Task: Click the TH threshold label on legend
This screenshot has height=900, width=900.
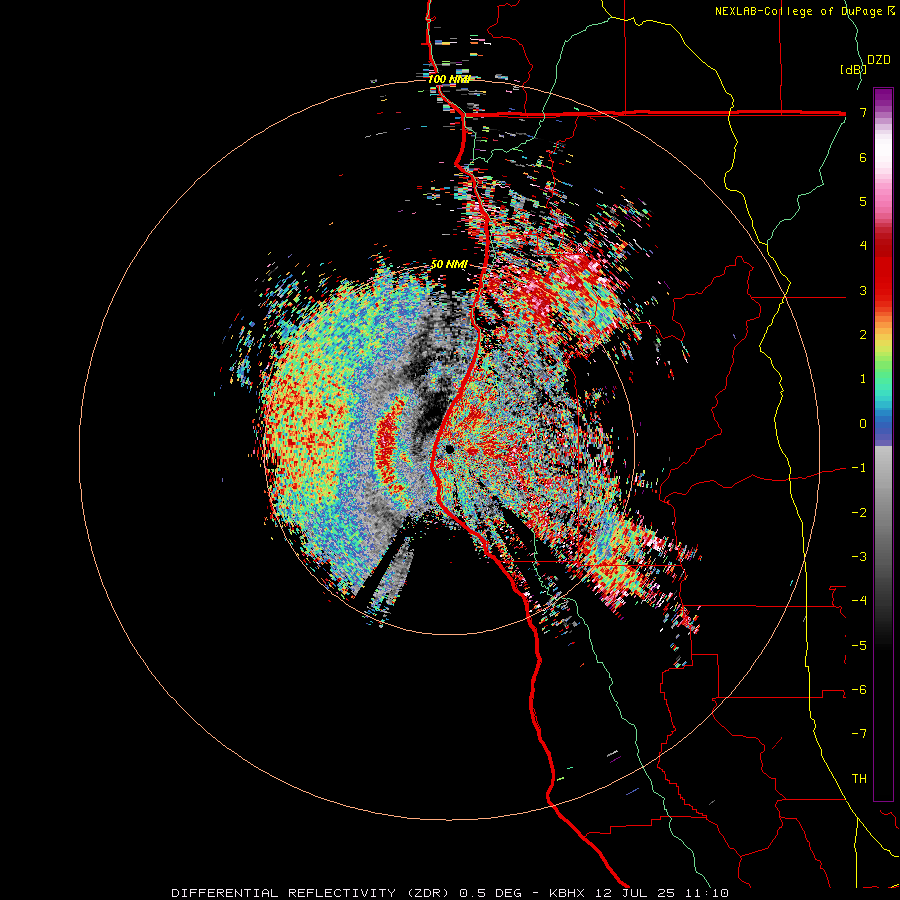Action: point(859,779)
